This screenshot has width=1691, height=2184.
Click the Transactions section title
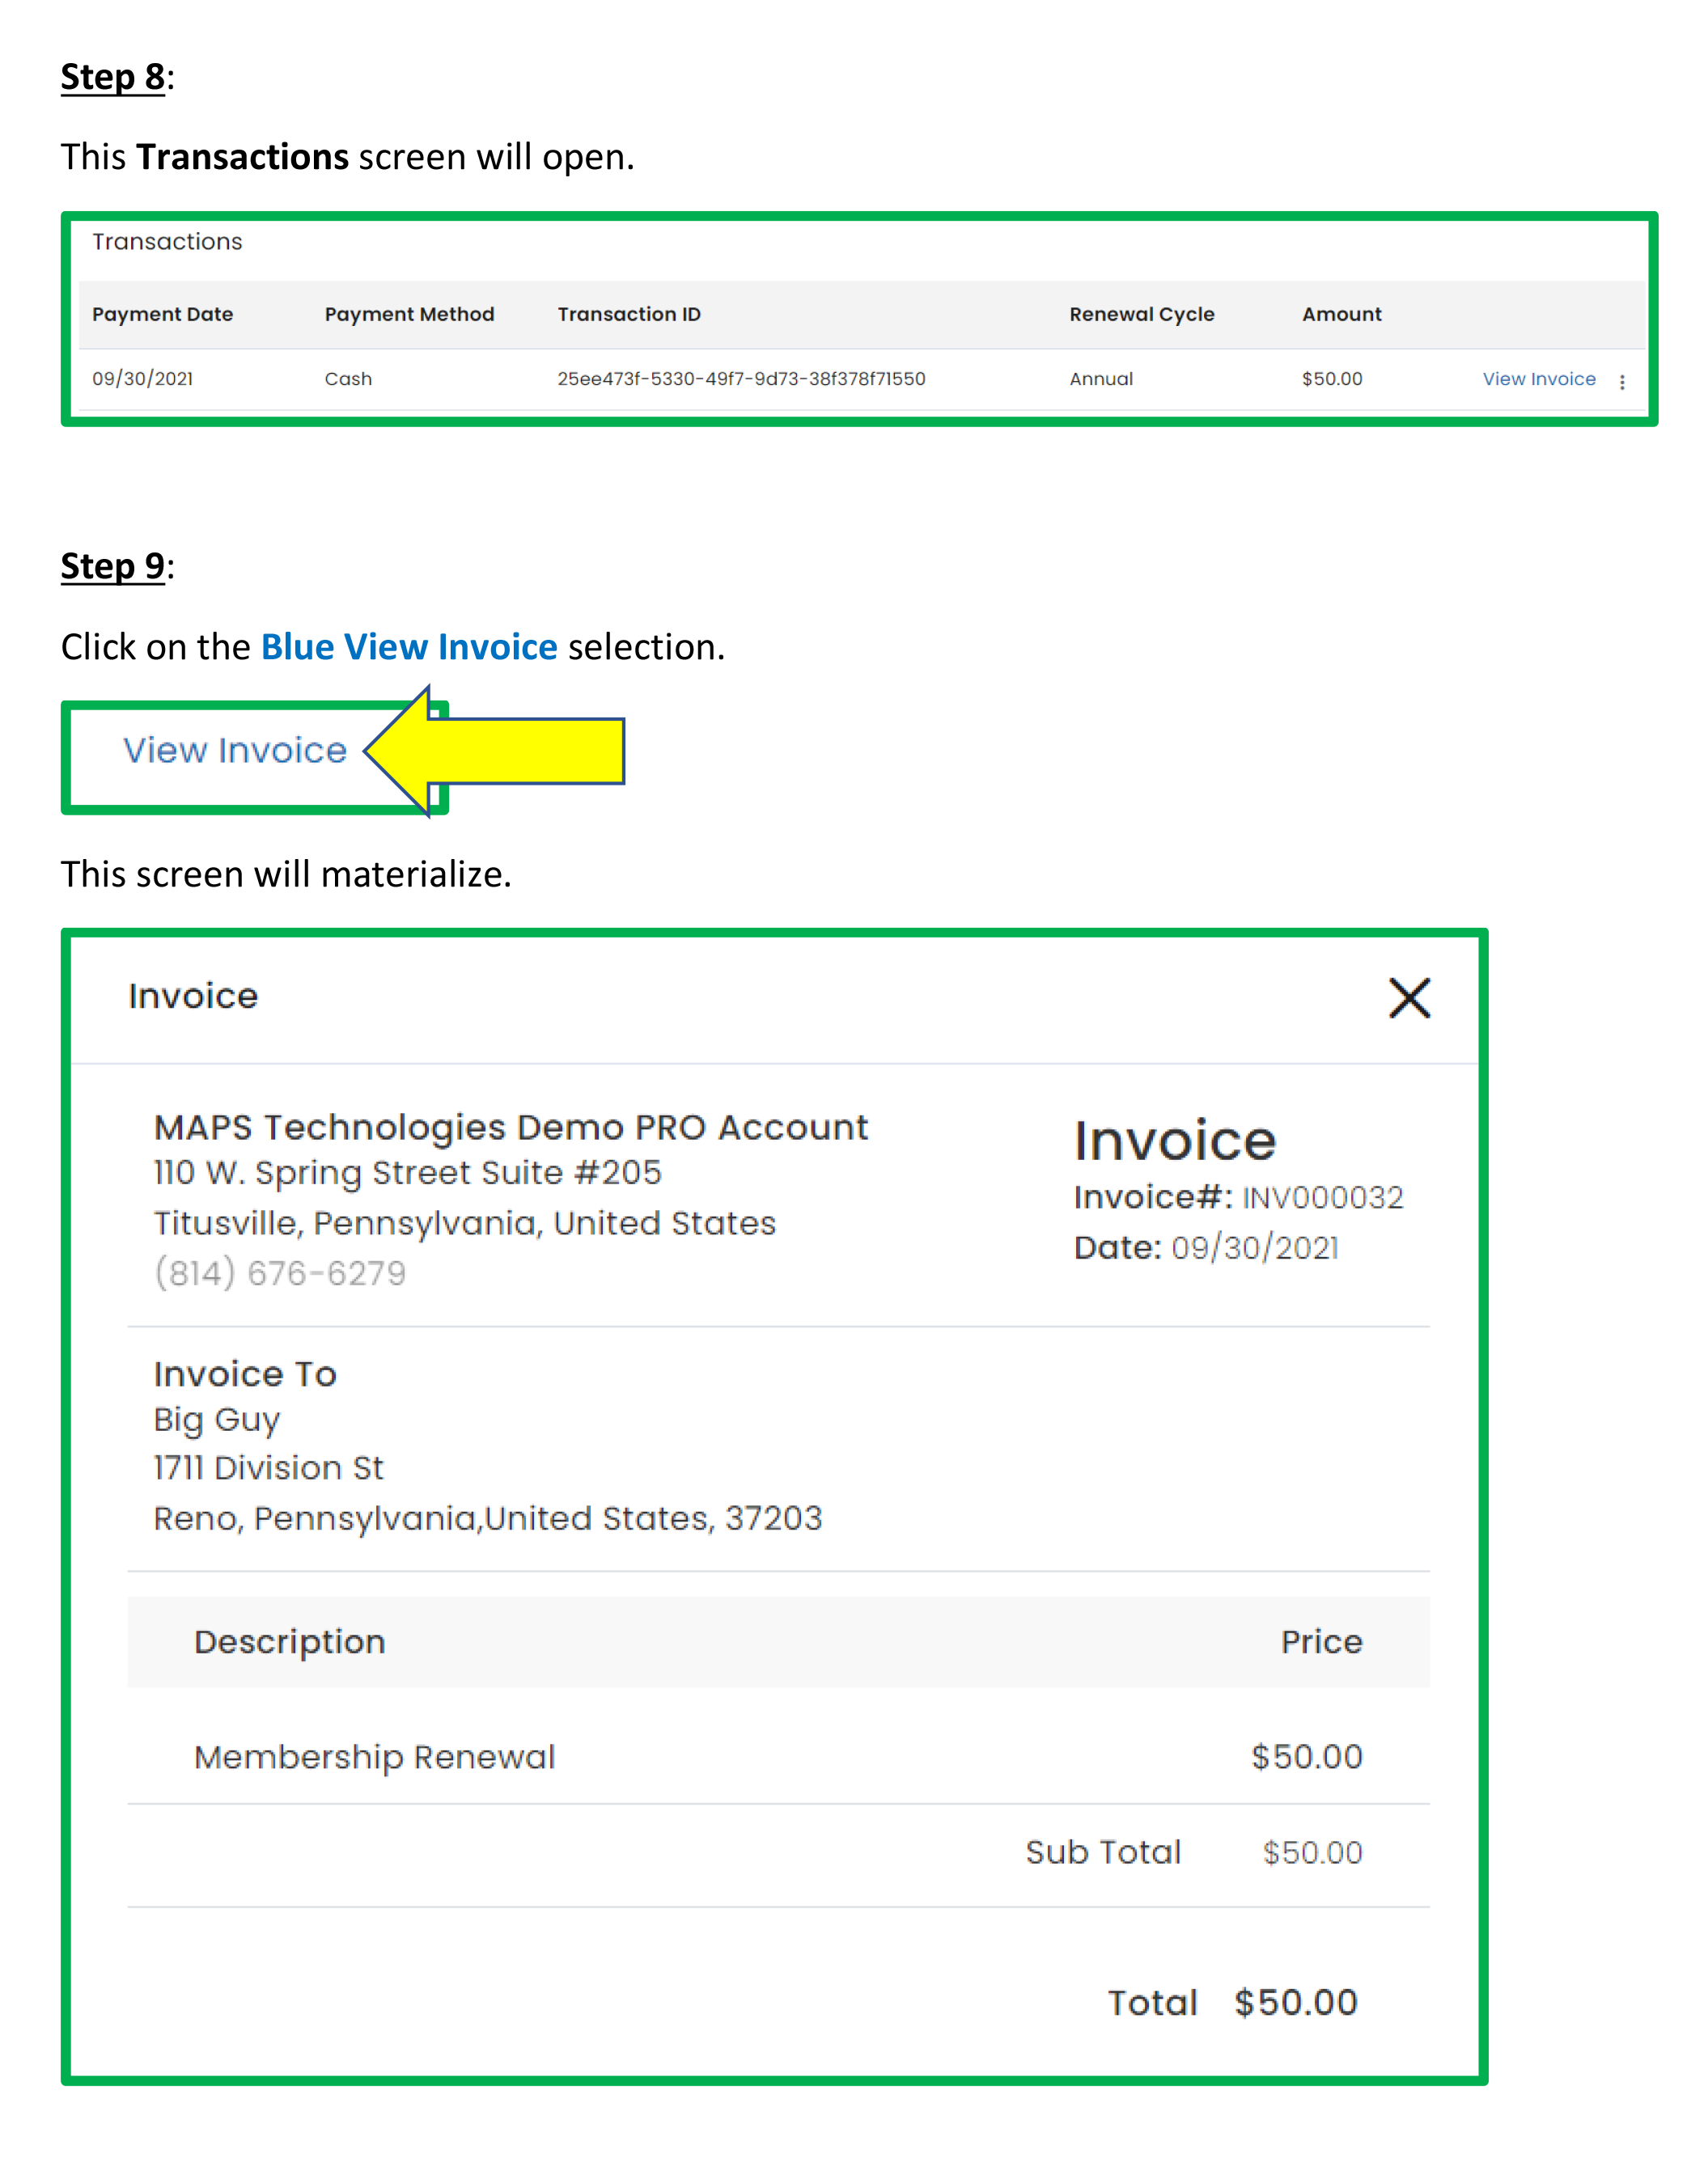(167, 242)
